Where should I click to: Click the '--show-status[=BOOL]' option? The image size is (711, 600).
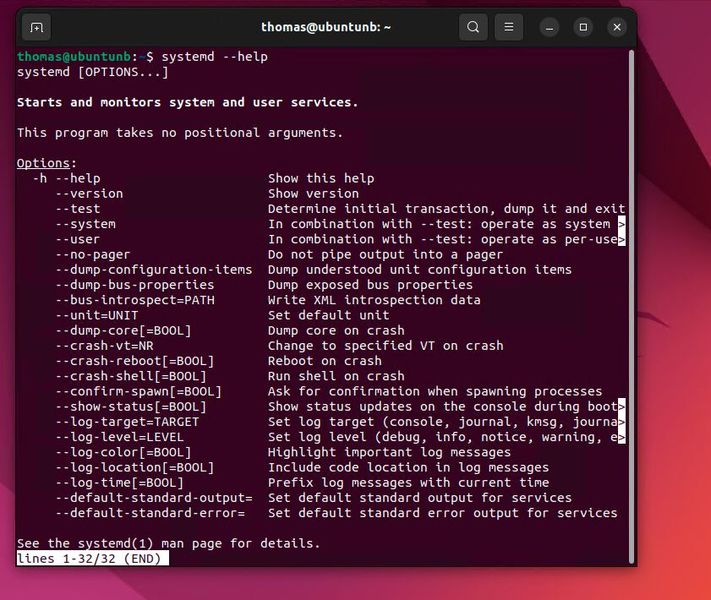[x=131, y=407]
